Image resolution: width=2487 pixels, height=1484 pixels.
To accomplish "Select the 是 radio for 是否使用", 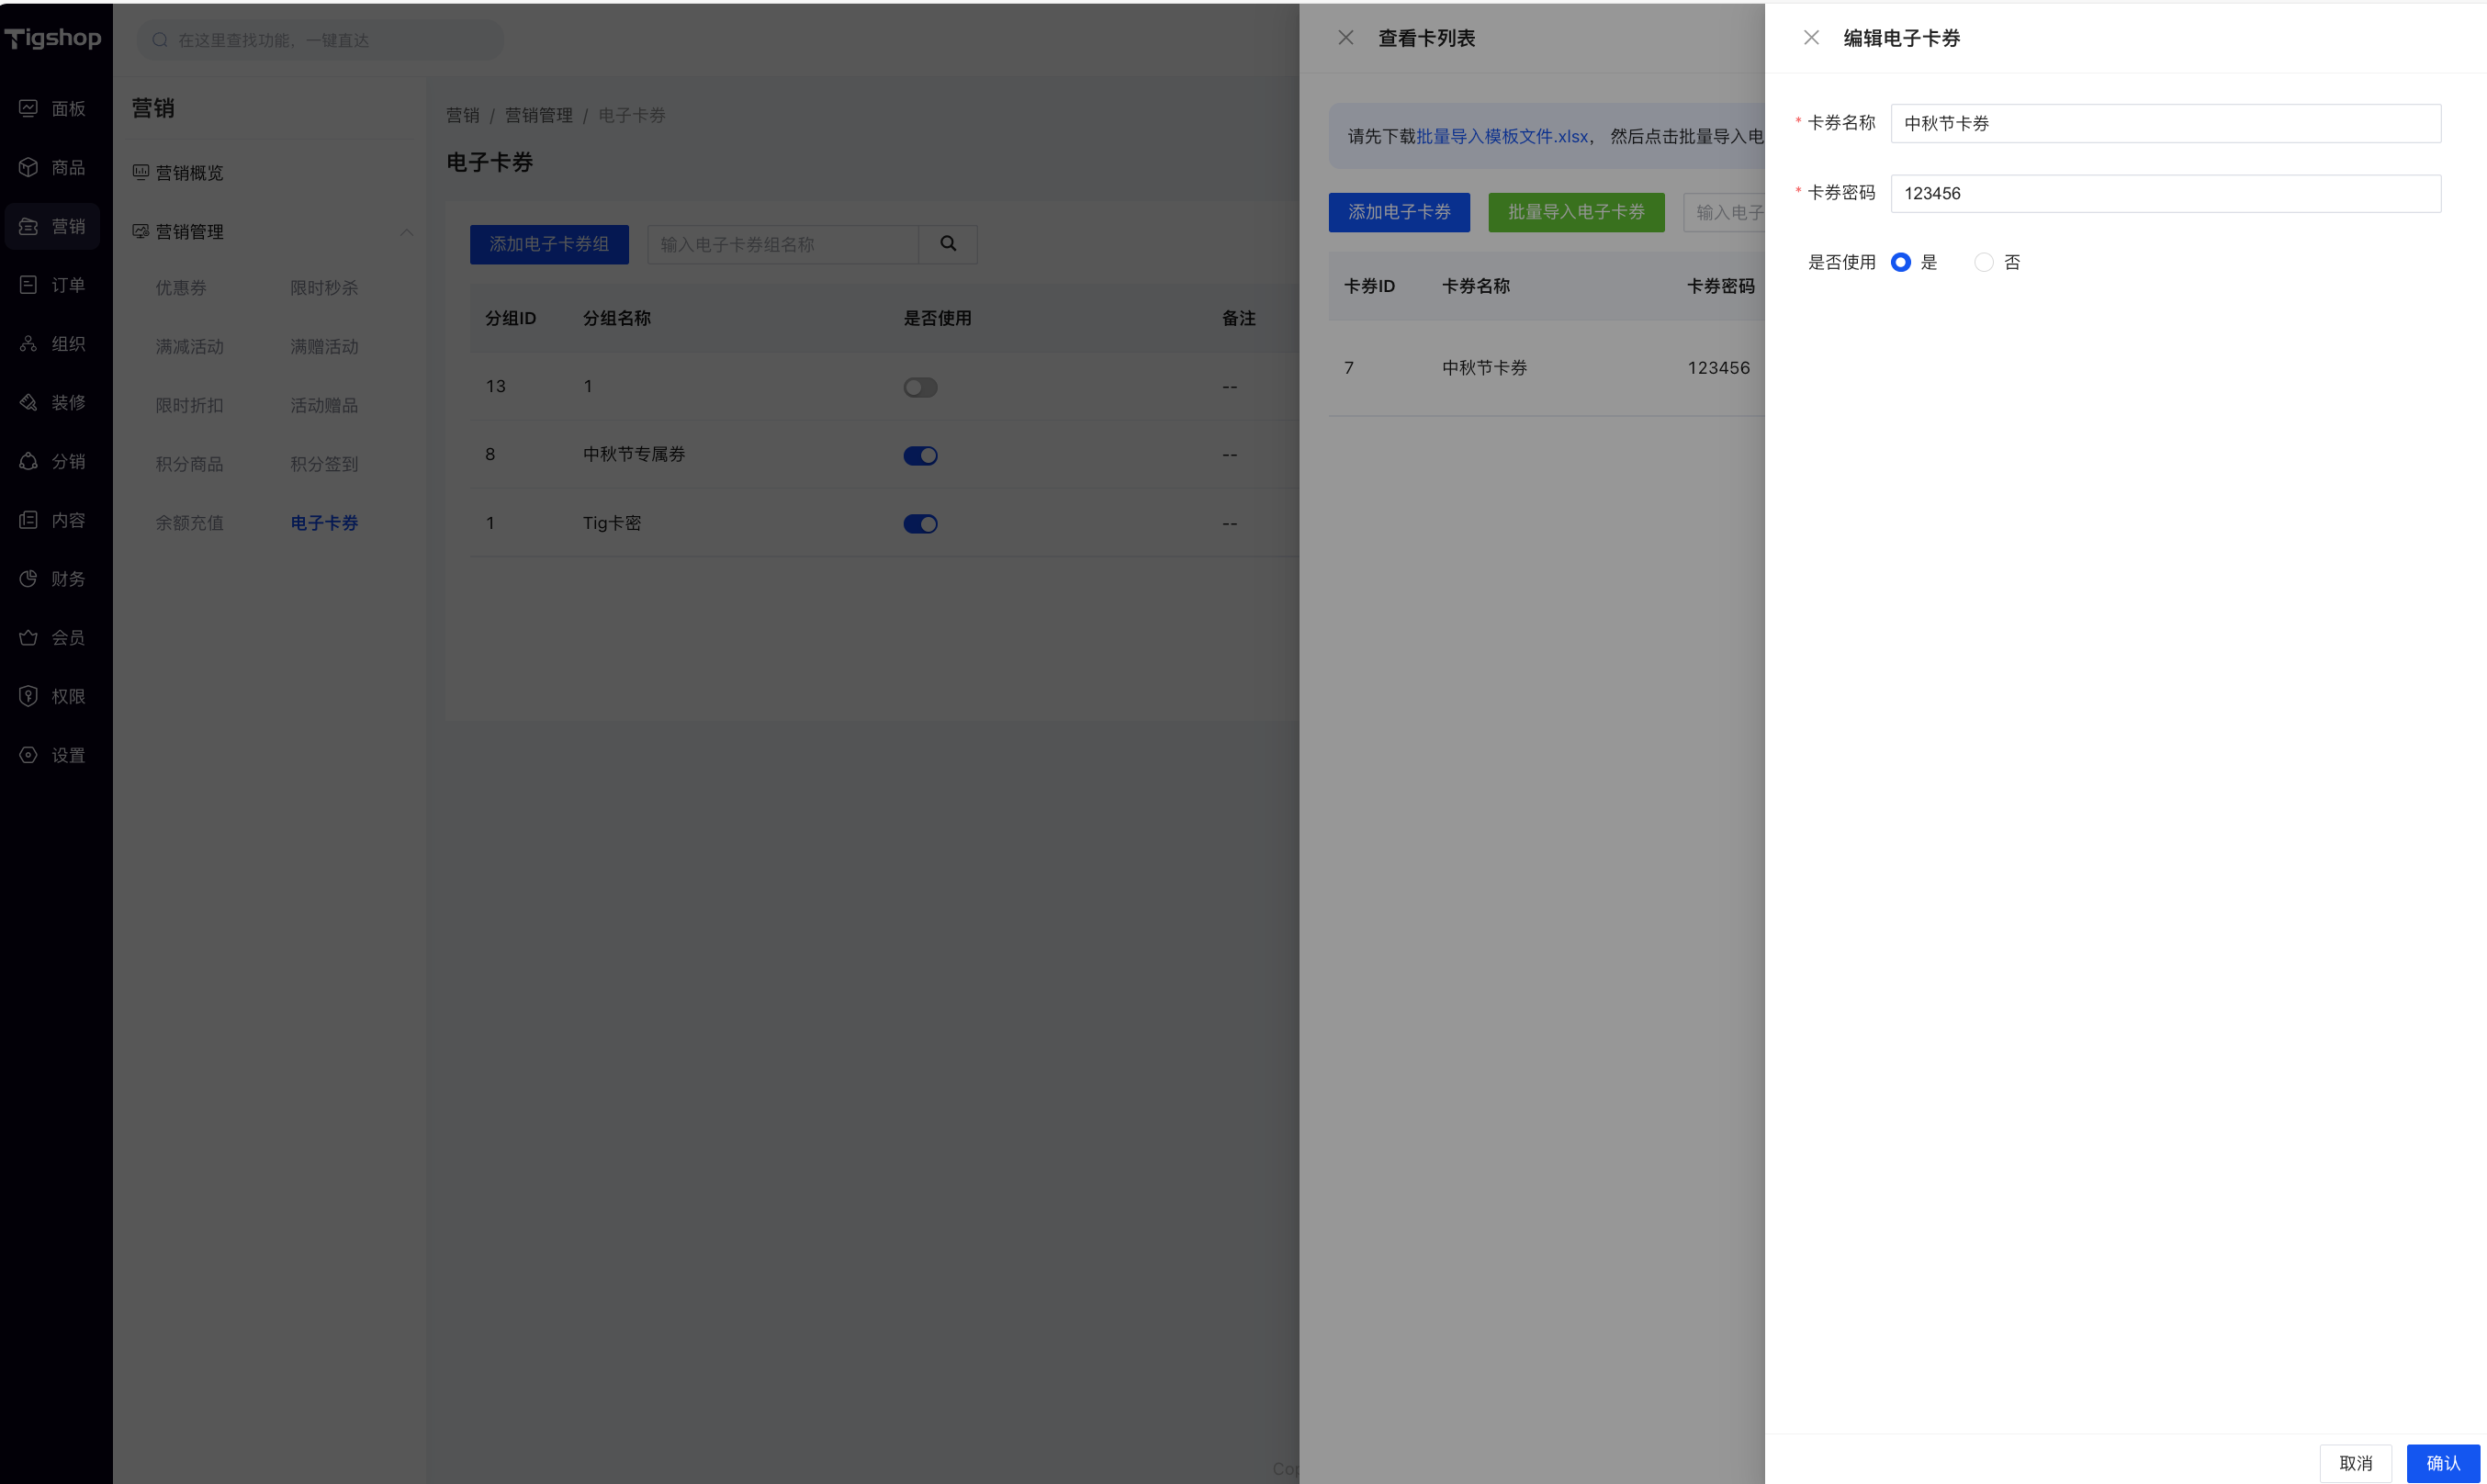I will (x=1900, y=262).
